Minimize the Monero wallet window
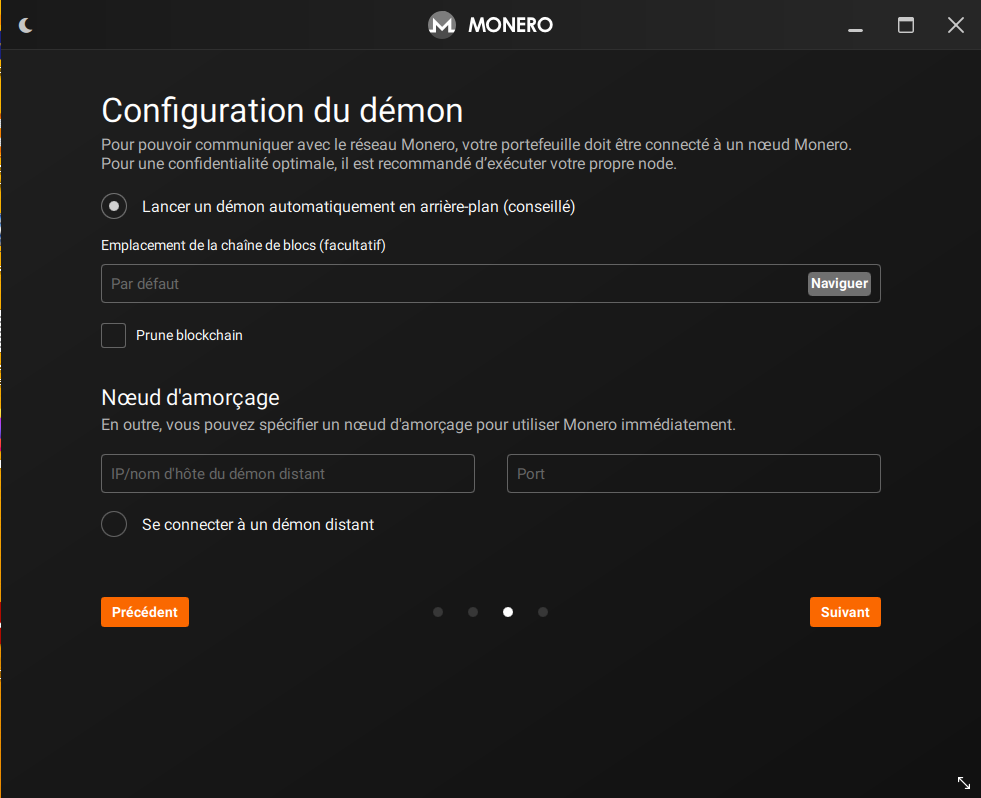This screenshot has height=798, width=981. (x=856, y=26)
